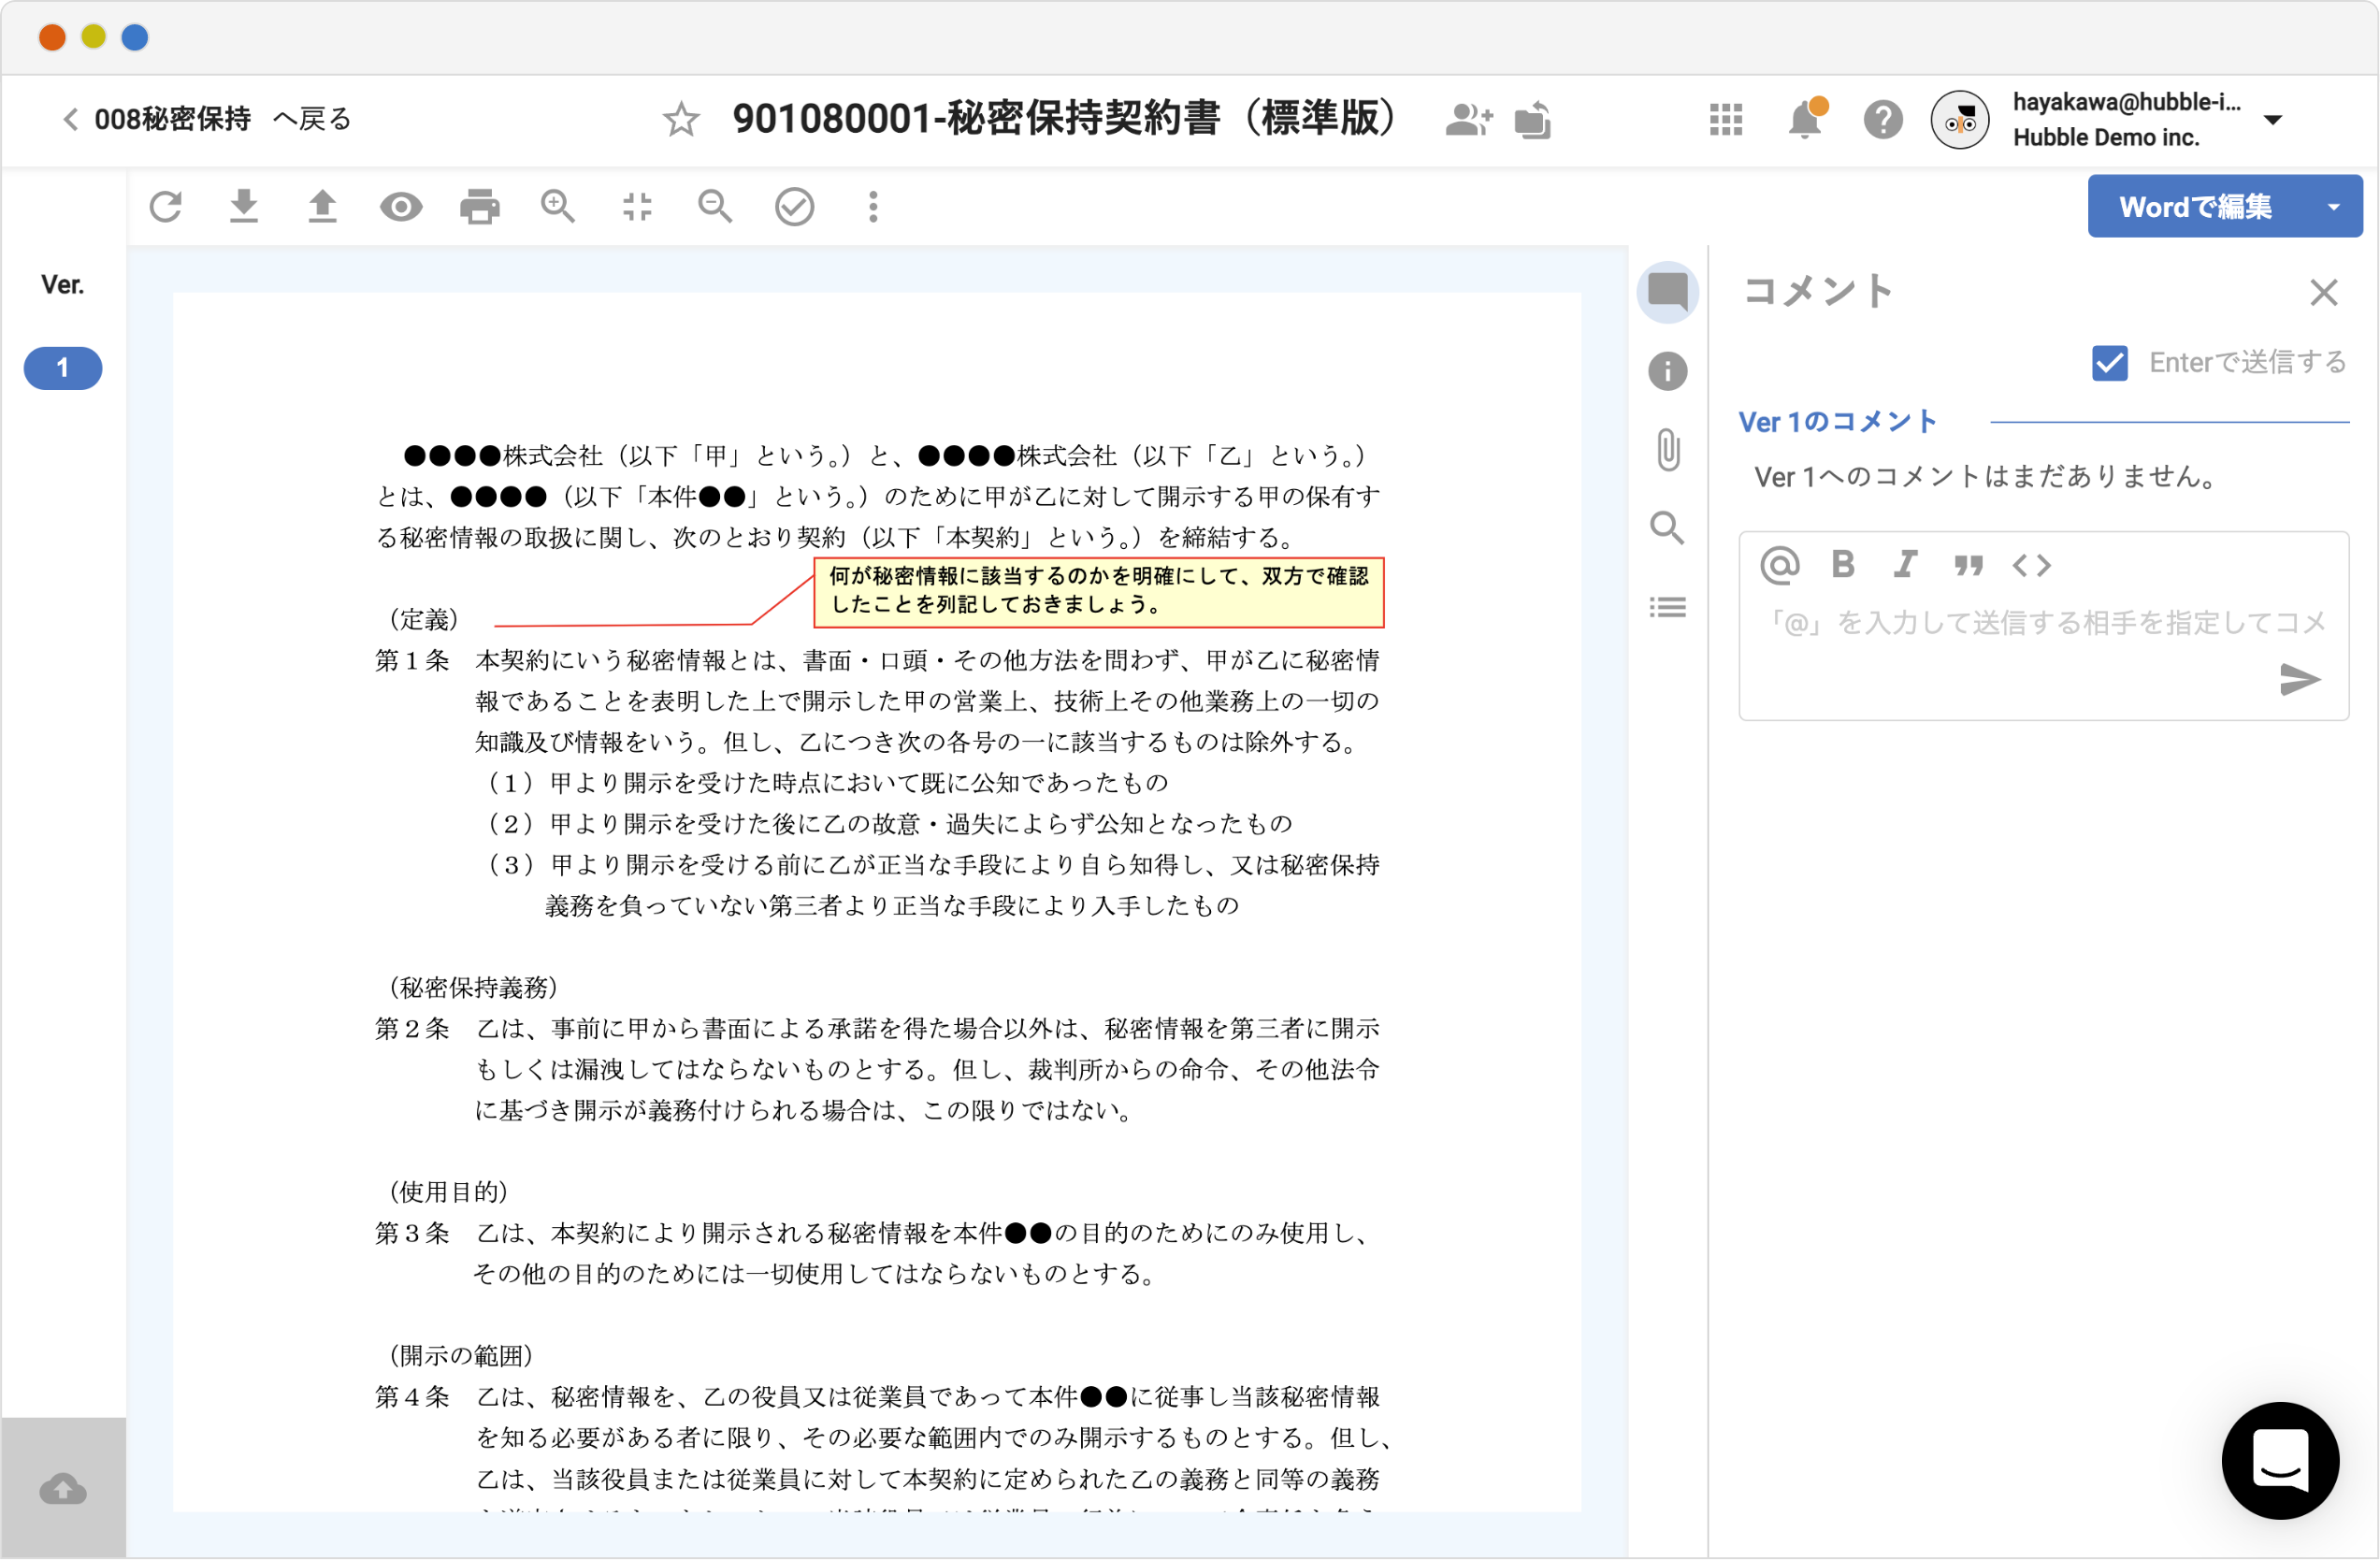This screenshot has width=2380, height=1560.
Task: Expand the Wordで編集 dropdown arrow
Action: pos(2334,207)
